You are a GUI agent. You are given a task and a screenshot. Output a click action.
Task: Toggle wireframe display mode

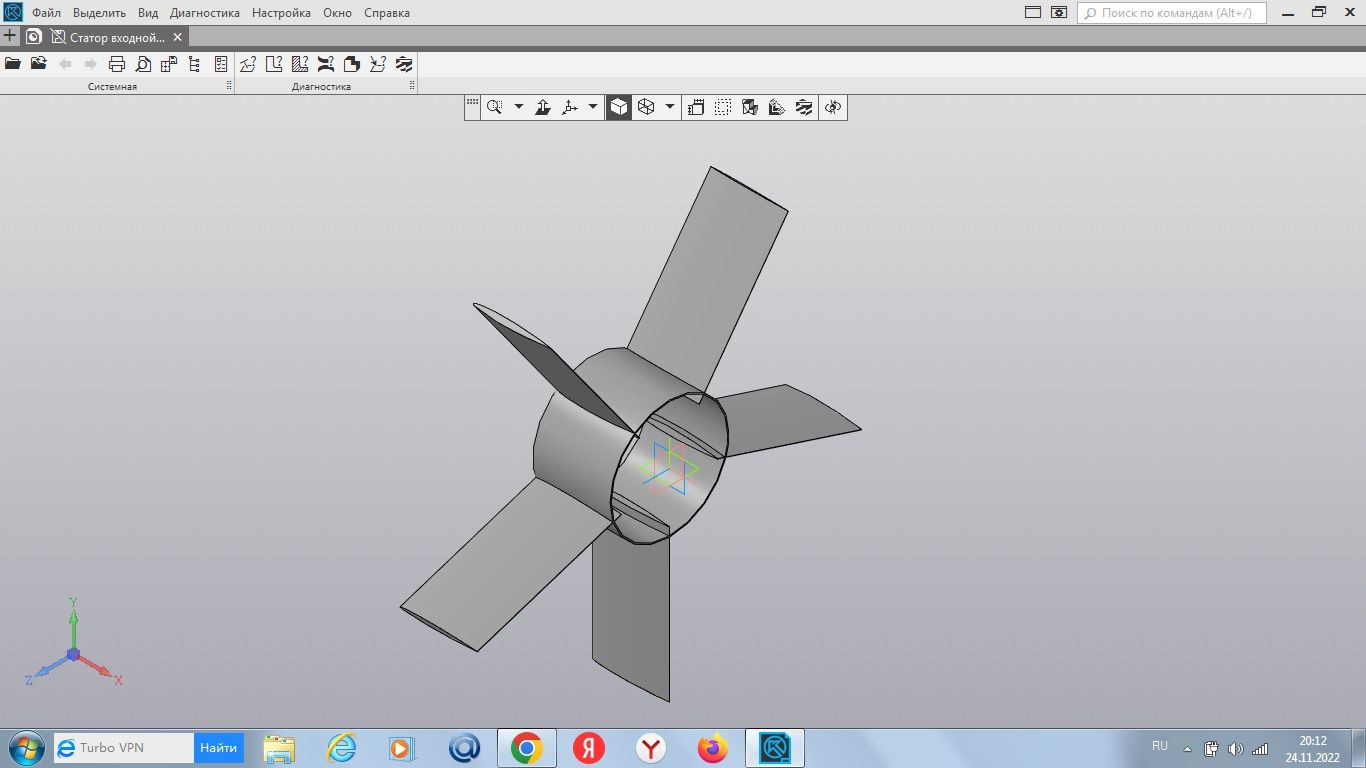tap(646, 107)
